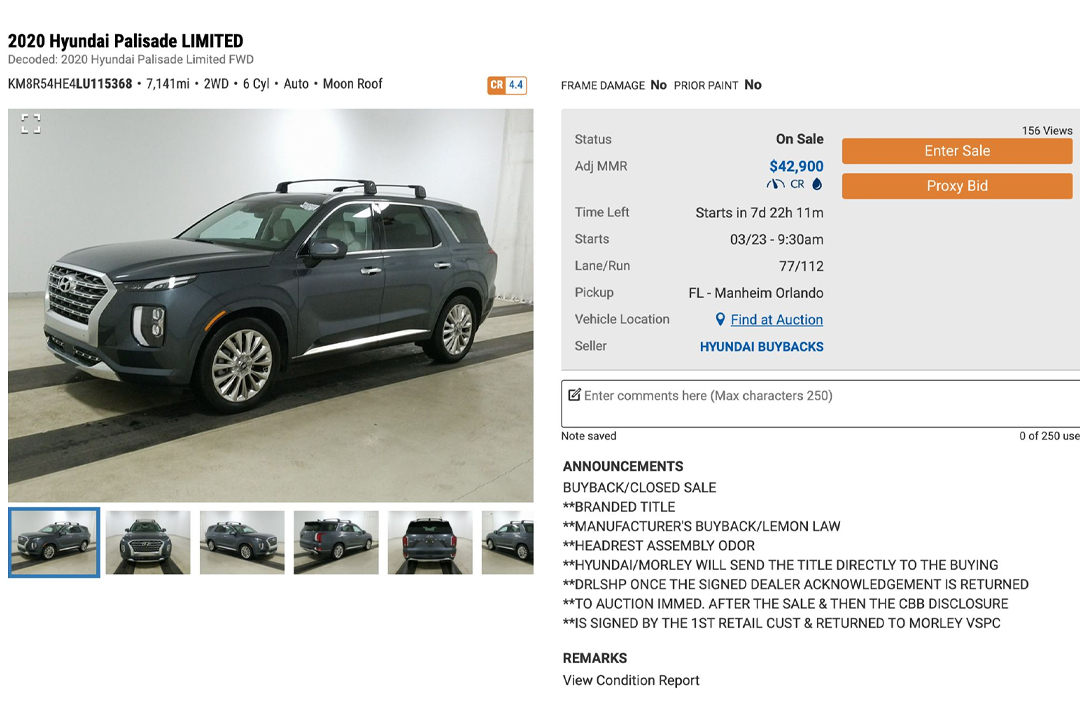The width and height of the screenshot is (1080, 720).
Task: Open the CR 4.4 condition report badge
Action: tap(507, 85)
